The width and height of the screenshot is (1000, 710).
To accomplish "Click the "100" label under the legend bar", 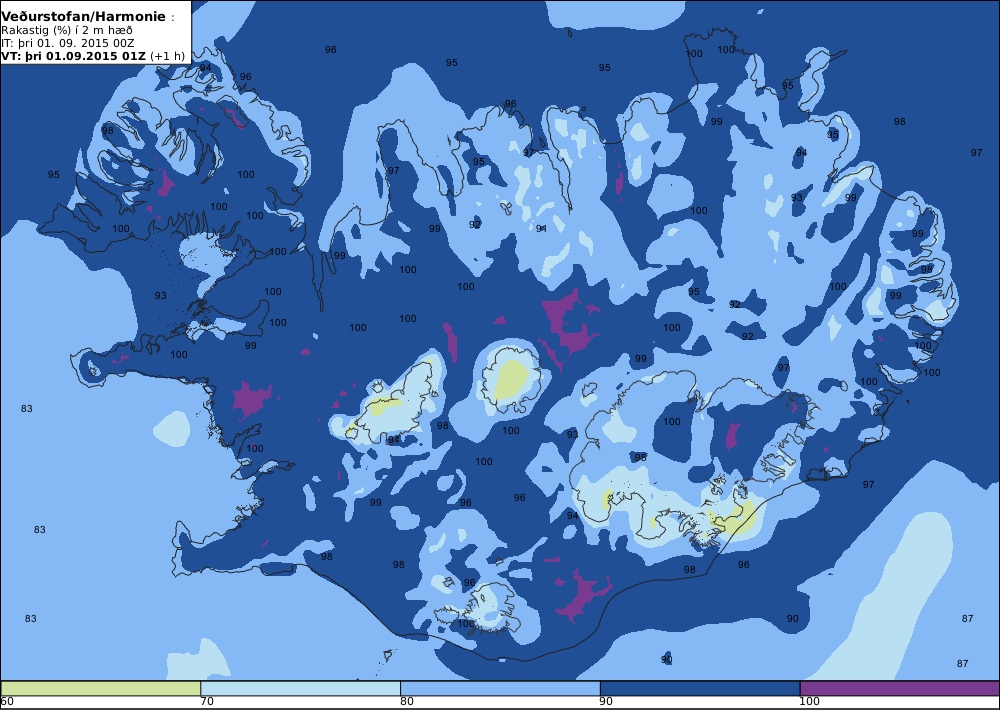I will 809,702.
